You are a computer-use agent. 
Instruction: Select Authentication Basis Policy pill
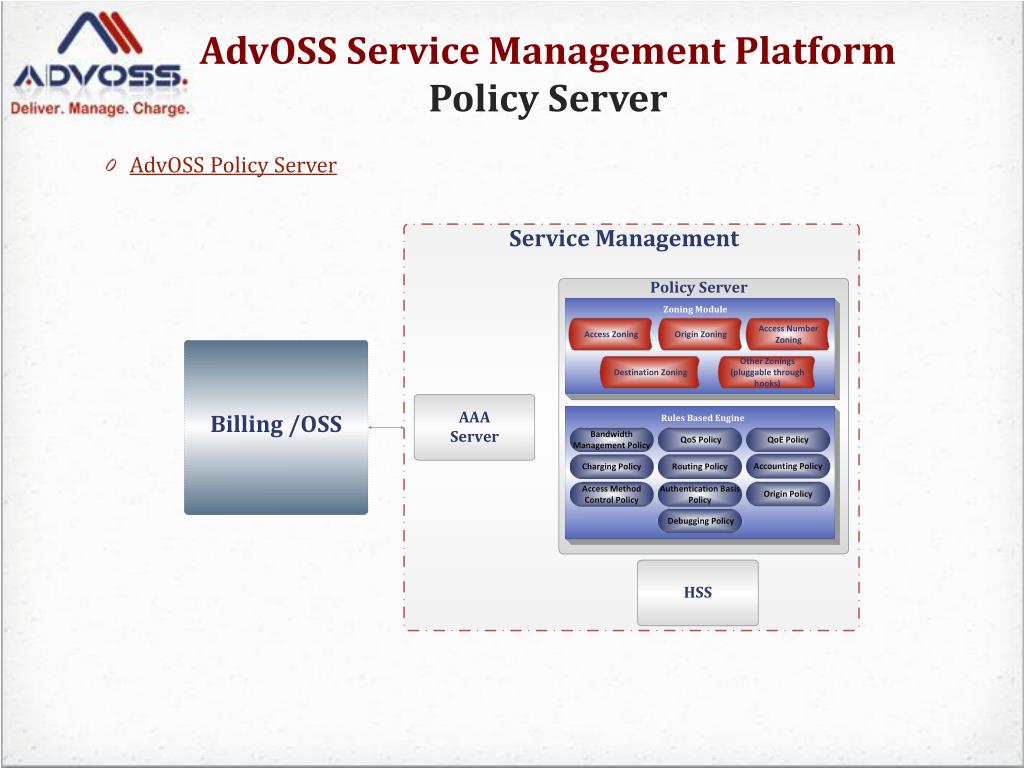700,494
